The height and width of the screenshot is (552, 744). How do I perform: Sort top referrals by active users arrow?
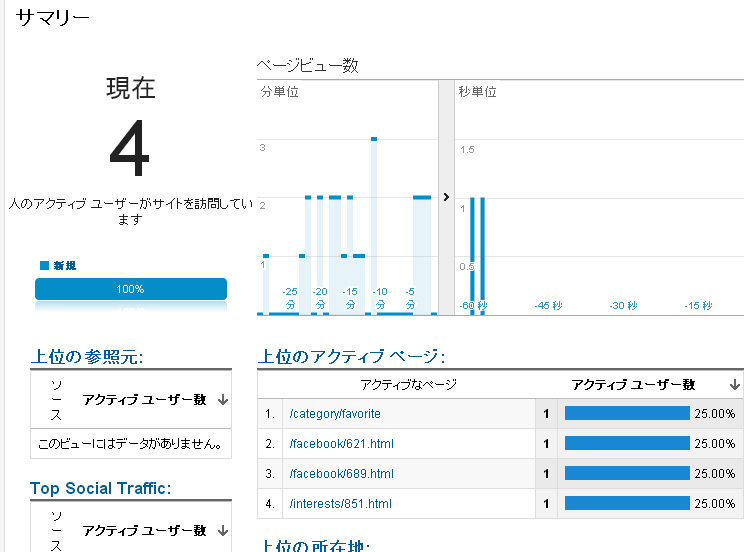223,400
